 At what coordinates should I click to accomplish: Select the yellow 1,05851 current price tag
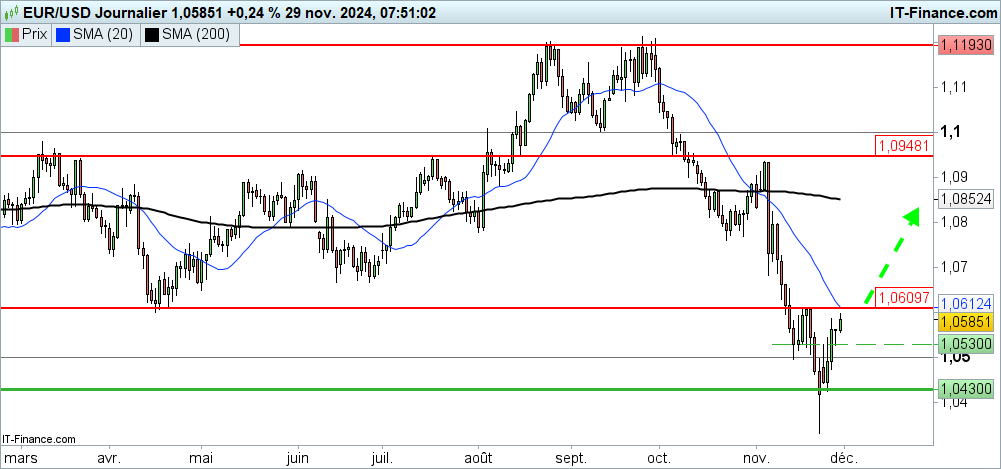coord(965,321)
